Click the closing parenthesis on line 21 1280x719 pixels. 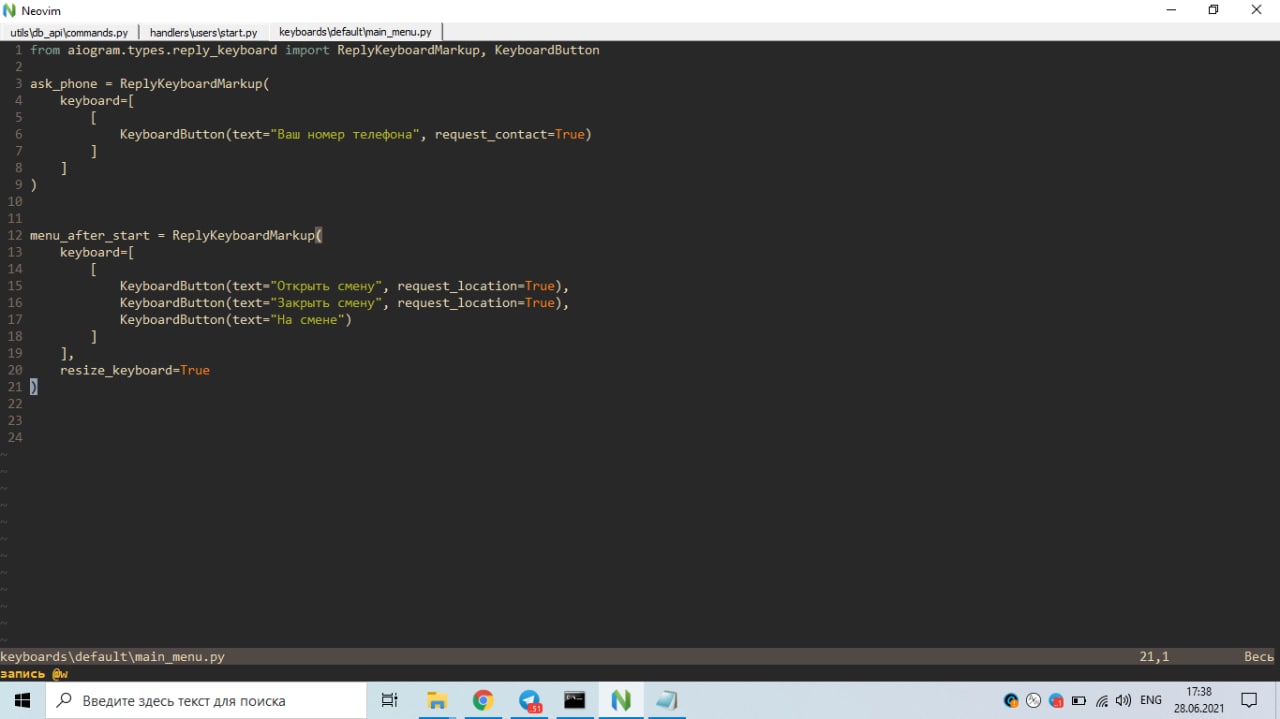[x=34, y=387]
